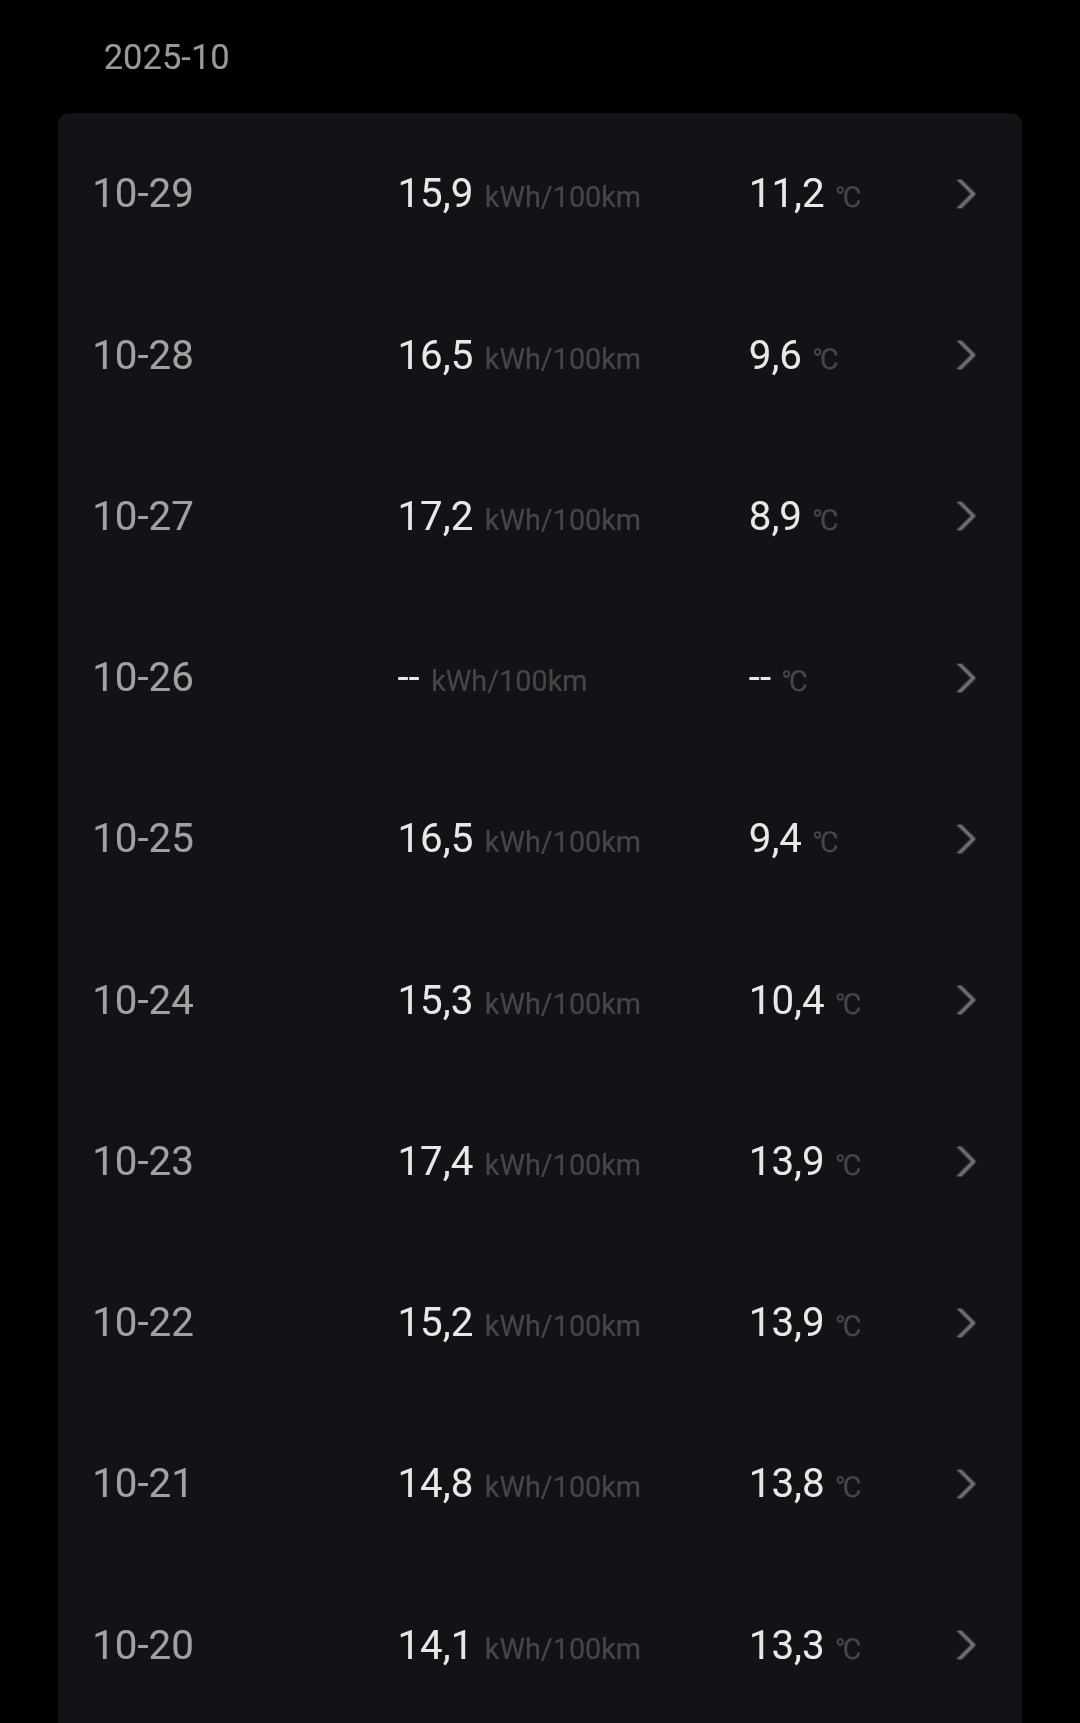Image resolution: width=1080 pixels, height=1723 pixels.
Task: Select the 13,8 °C temperature reading
Action: coord(804,1484)
